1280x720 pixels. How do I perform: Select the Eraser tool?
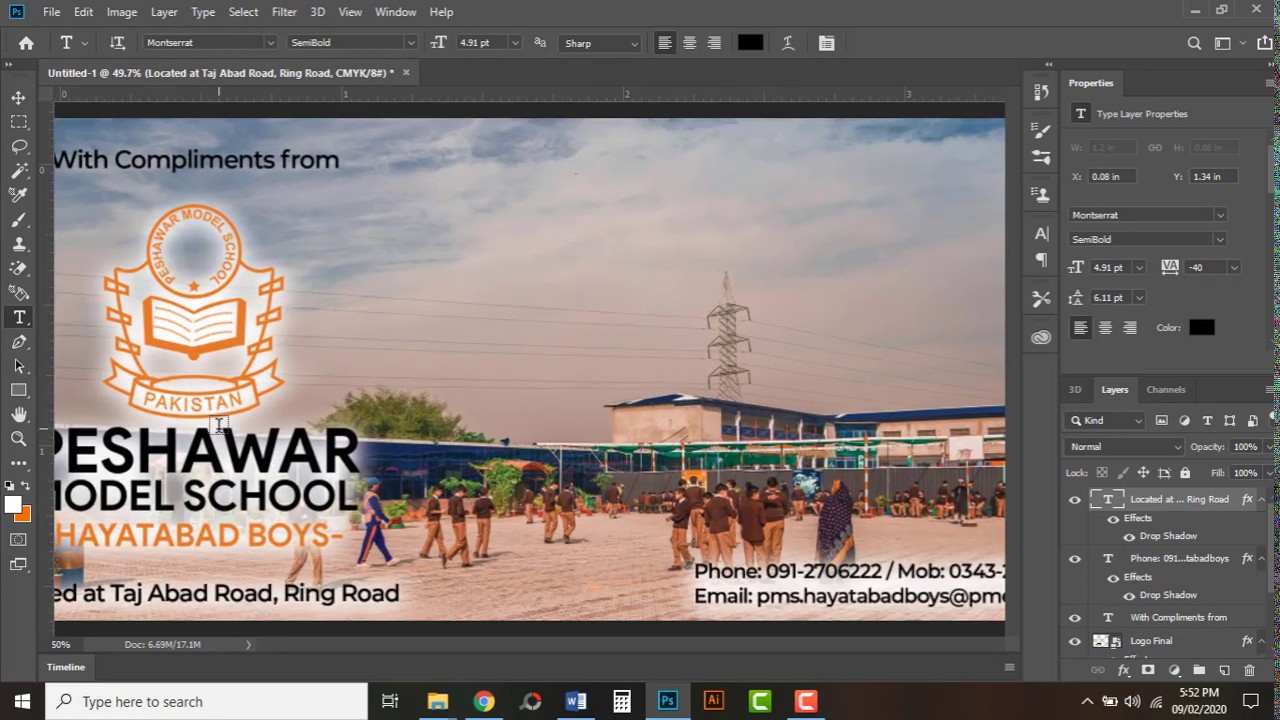pyautogui.click(x=19, y=269)
